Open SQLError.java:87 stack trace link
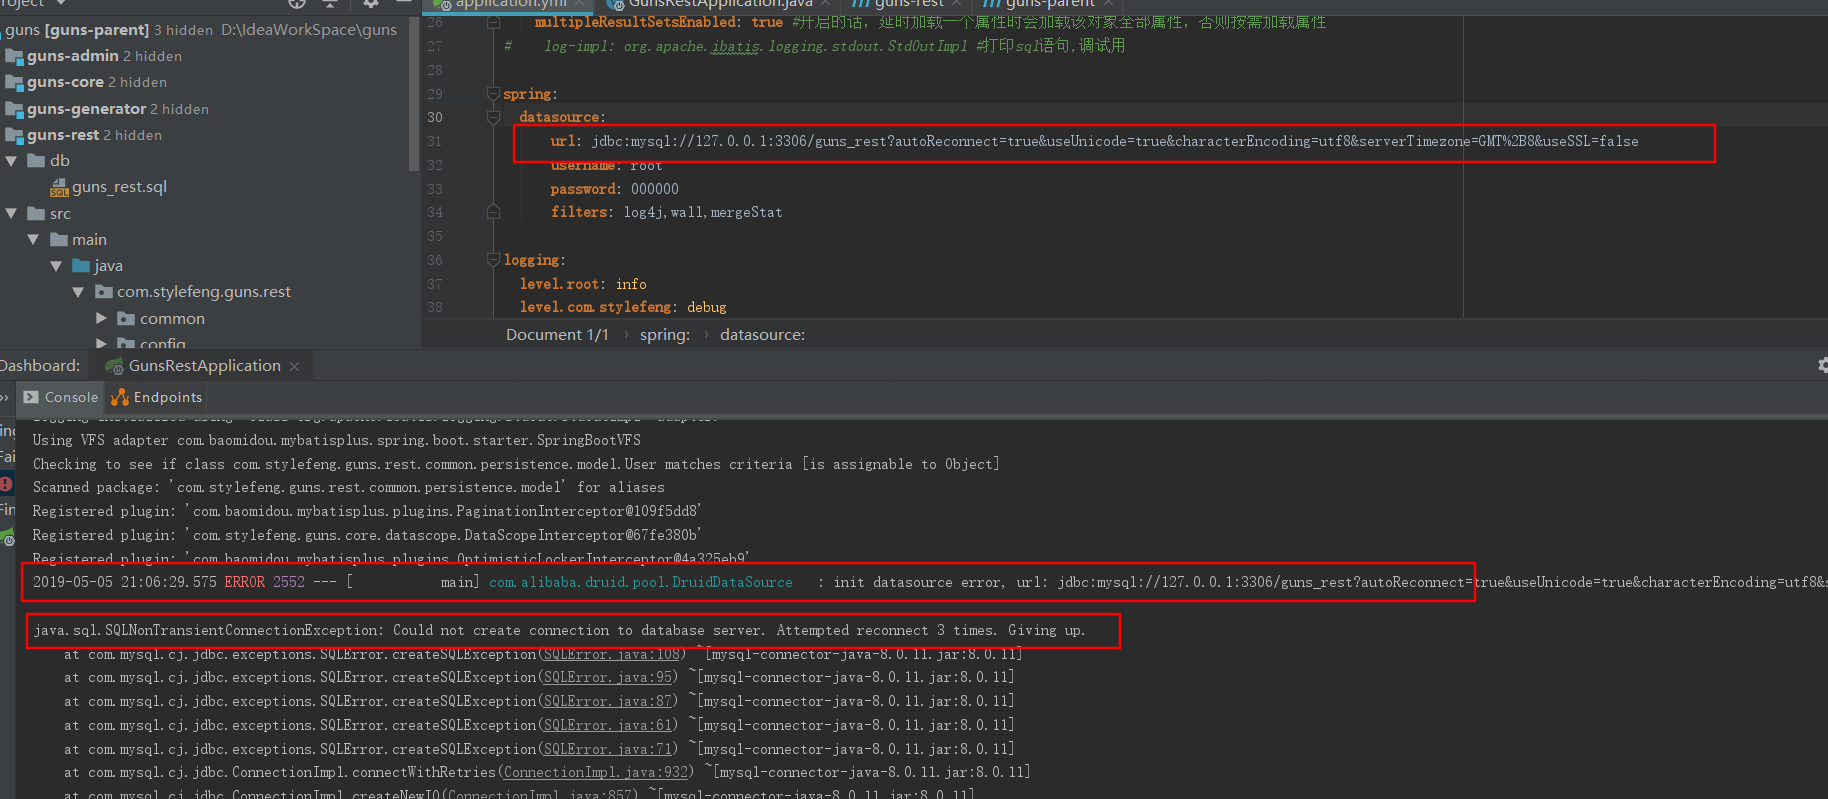Screen dimensions: 1828x799 click(608, 702)
